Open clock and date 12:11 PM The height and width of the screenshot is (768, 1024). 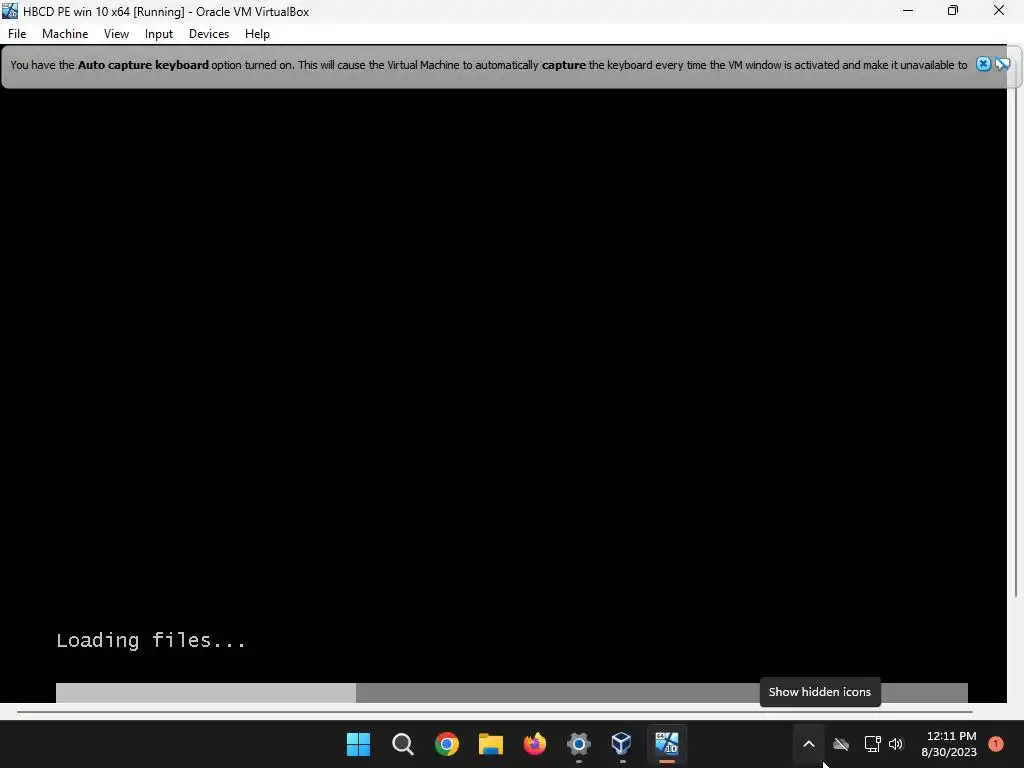point(949,744)
